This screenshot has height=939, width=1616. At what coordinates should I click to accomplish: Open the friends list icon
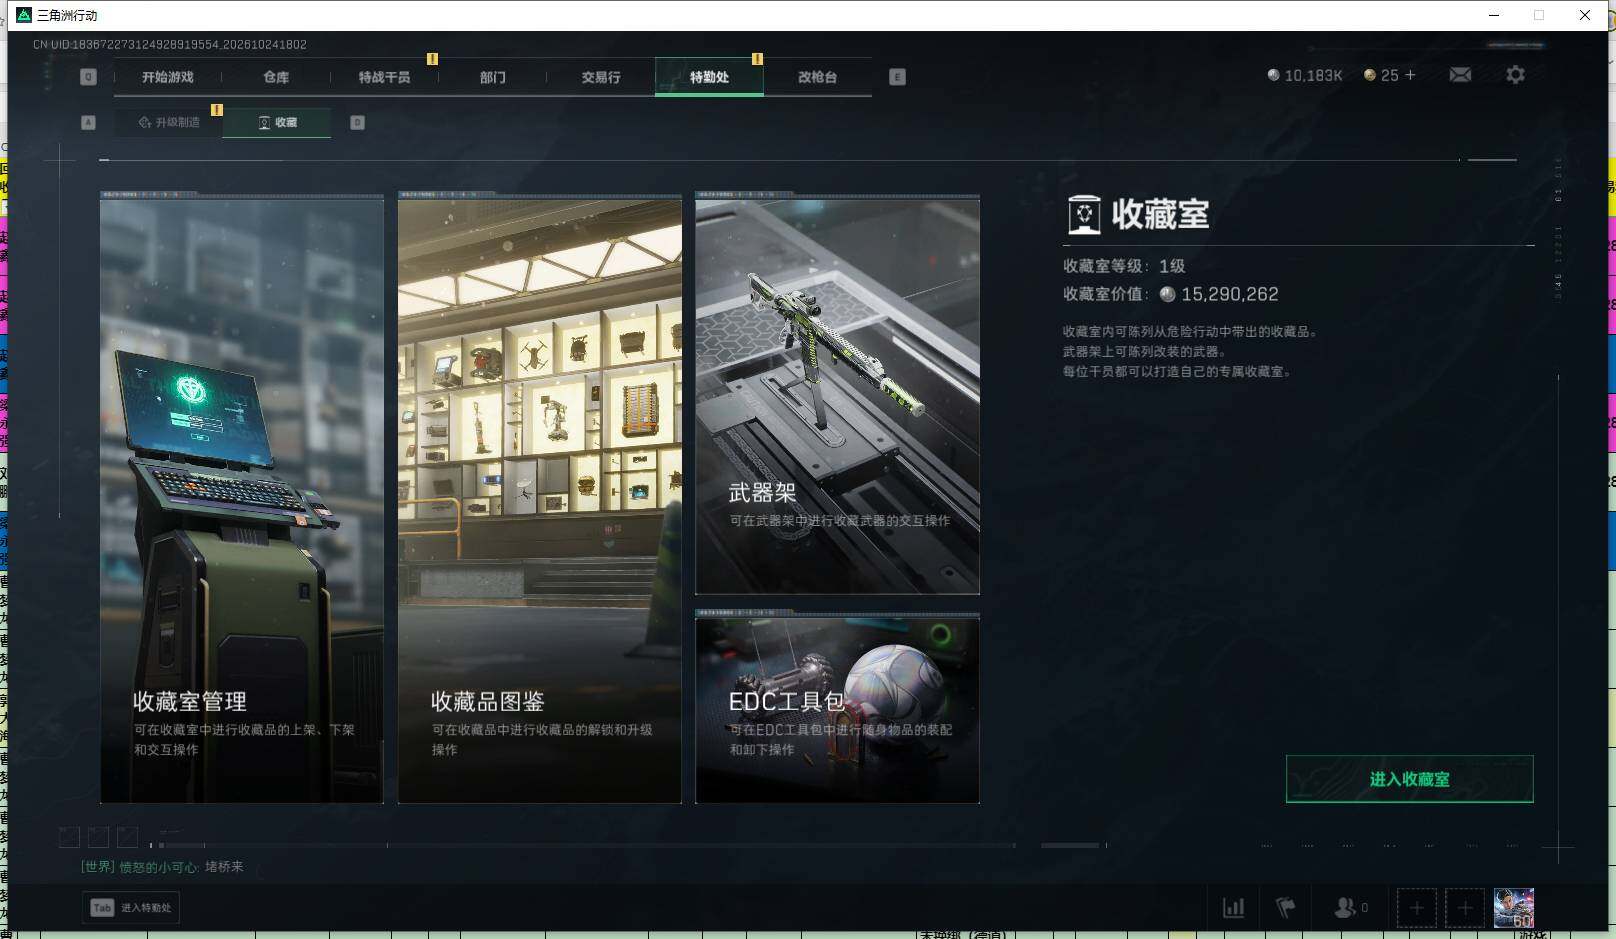pyautogui.click(x=1345, y=908)
